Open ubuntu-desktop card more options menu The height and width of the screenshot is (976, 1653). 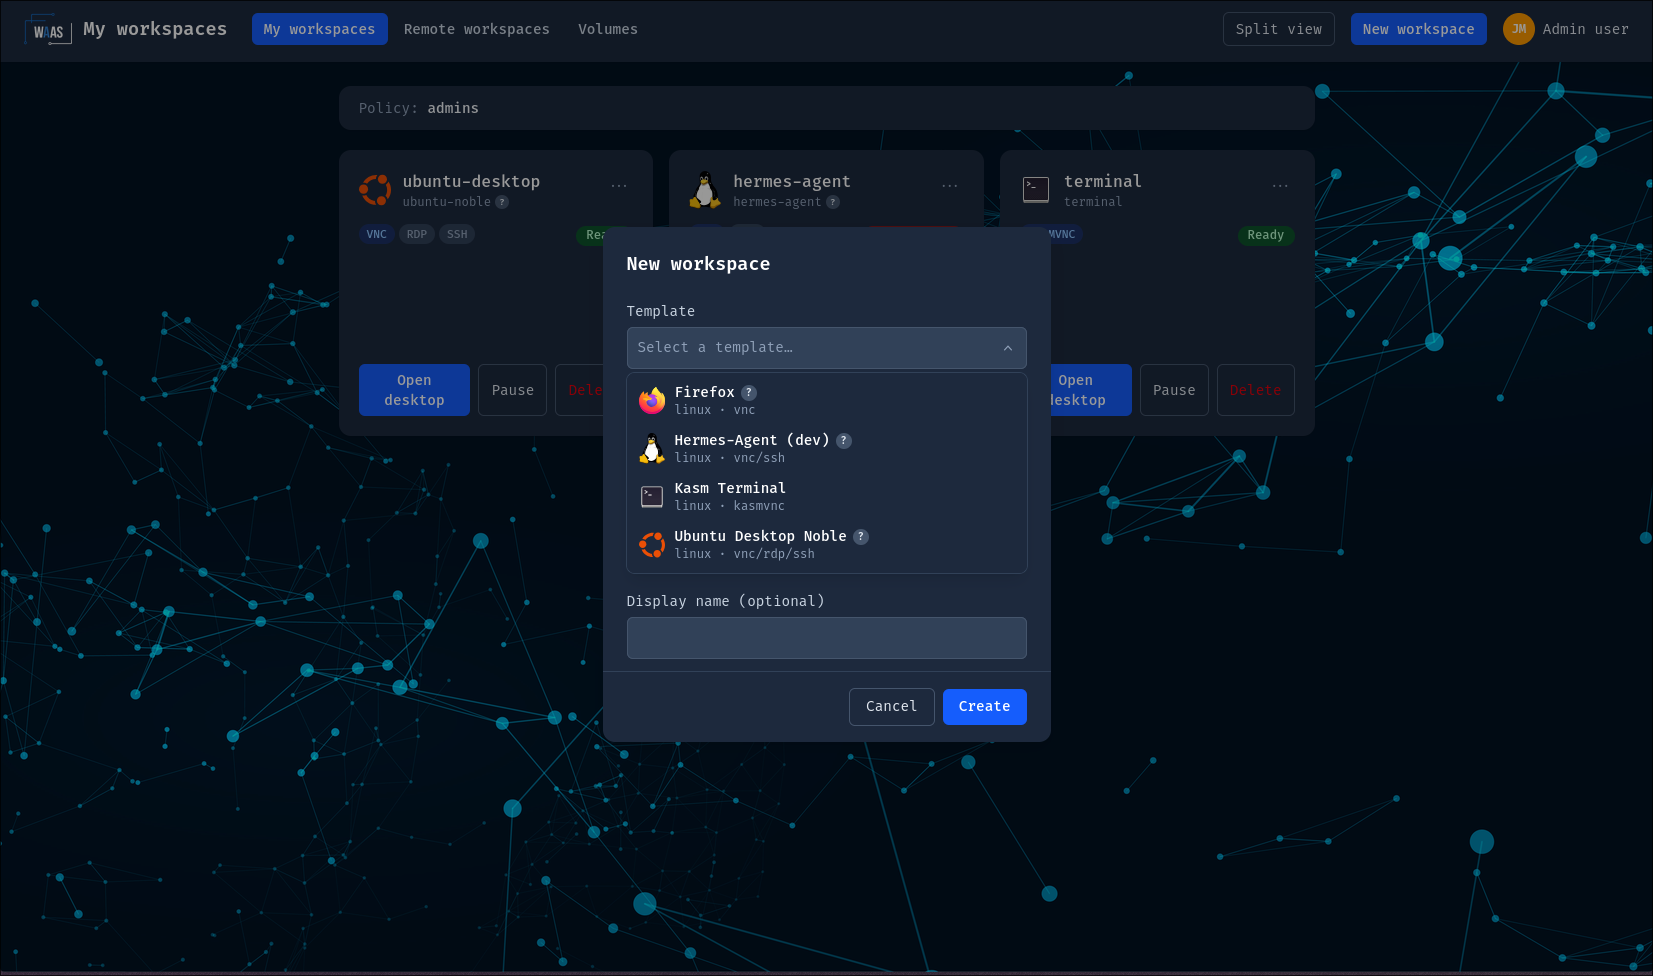[x=619, y=186]
